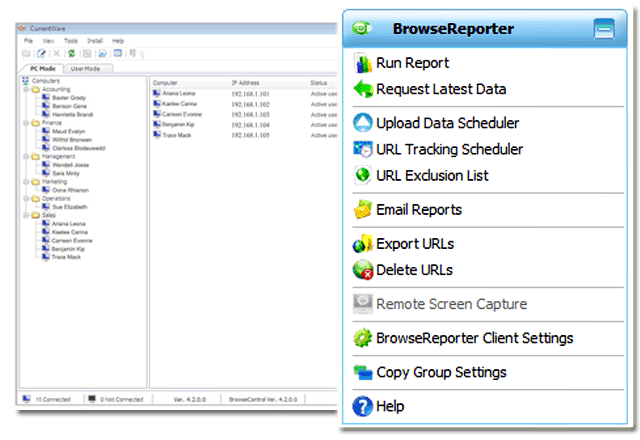Click IP cell 192.168.1.102
Viewport: 640px width, 440px height.
point(250,104)
